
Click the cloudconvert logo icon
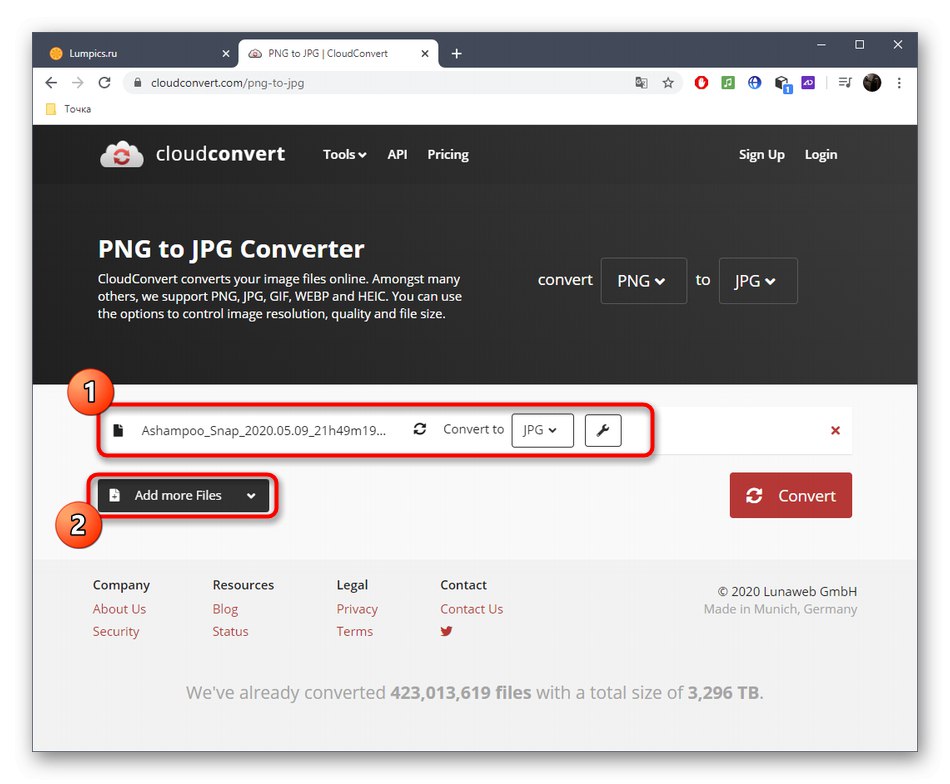tap(122, 154)
